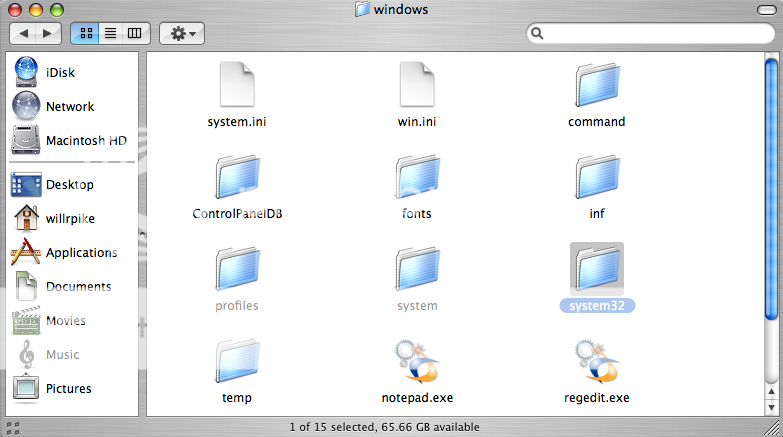The height and width of the screenshot is (437, 783).
Task: Go forward with the right arrow button
Action: 48,33
